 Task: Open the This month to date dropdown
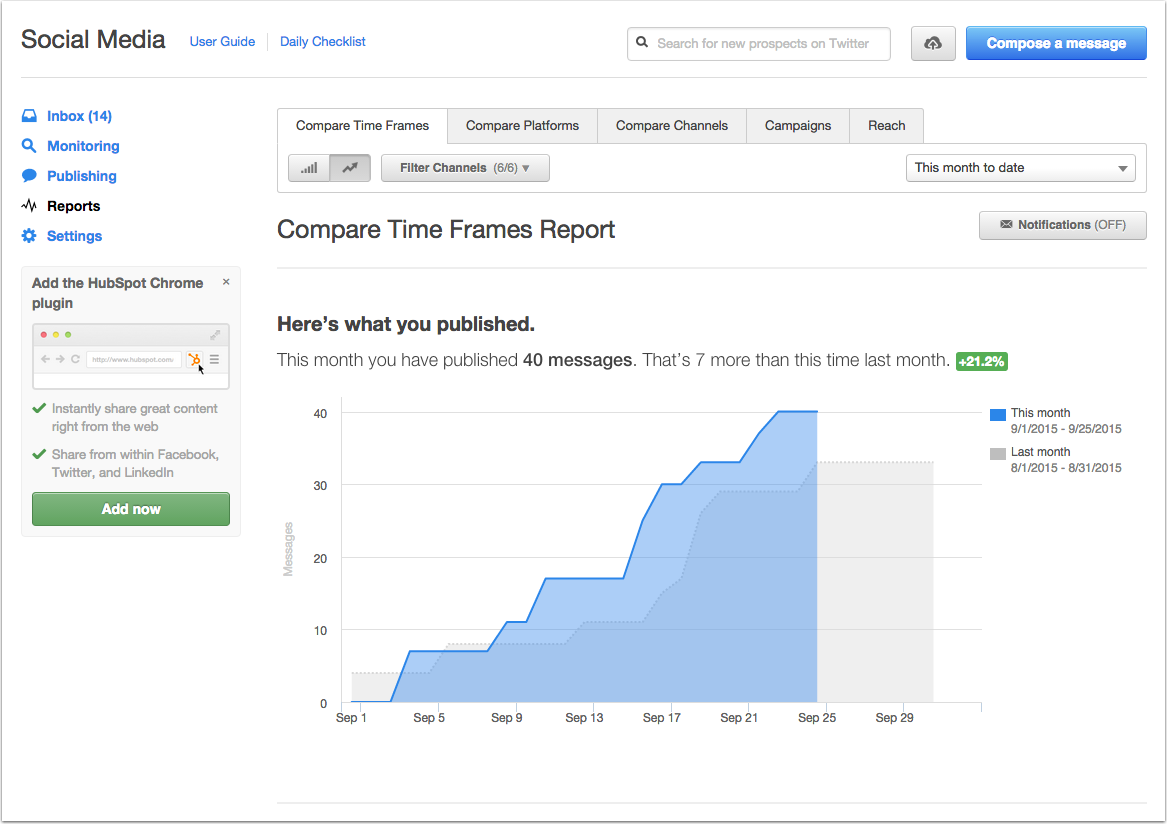(x=1020, y=168)
